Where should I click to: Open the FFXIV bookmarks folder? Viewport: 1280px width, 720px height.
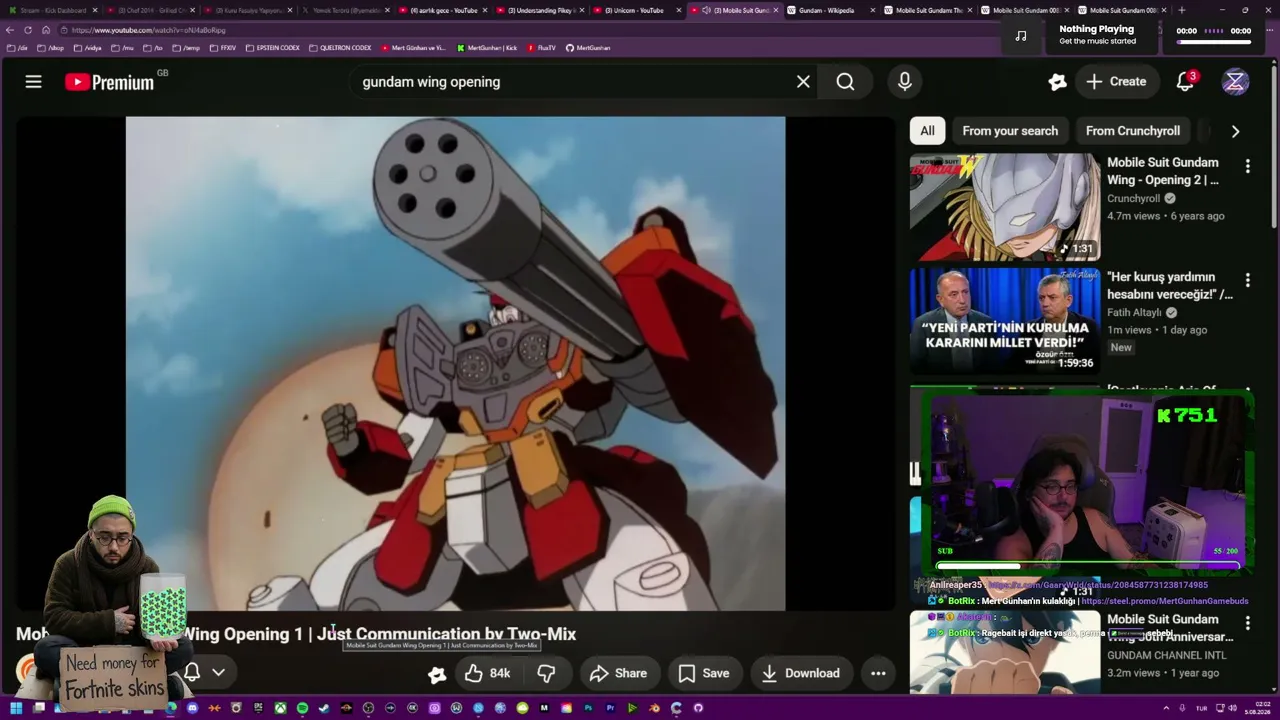[x=221, y=48]
